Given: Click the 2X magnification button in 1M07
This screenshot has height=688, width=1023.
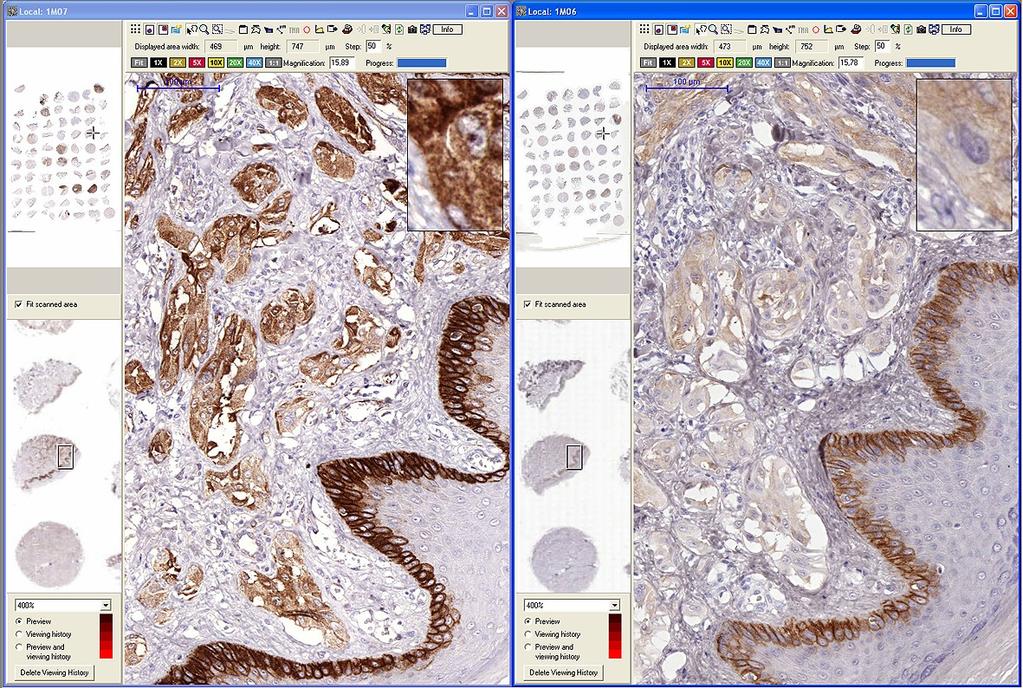Looking at the screenshot, I should point(177,63).
